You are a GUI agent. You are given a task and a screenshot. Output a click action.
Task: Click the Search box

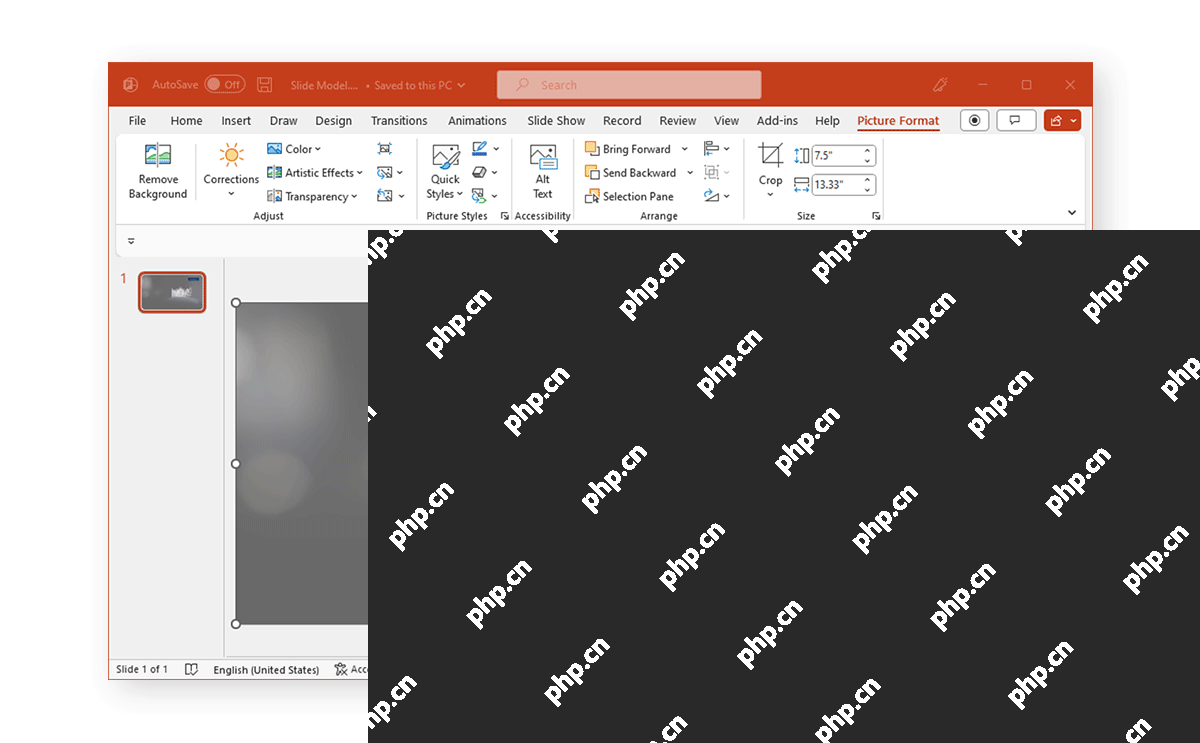pos(629,85)
